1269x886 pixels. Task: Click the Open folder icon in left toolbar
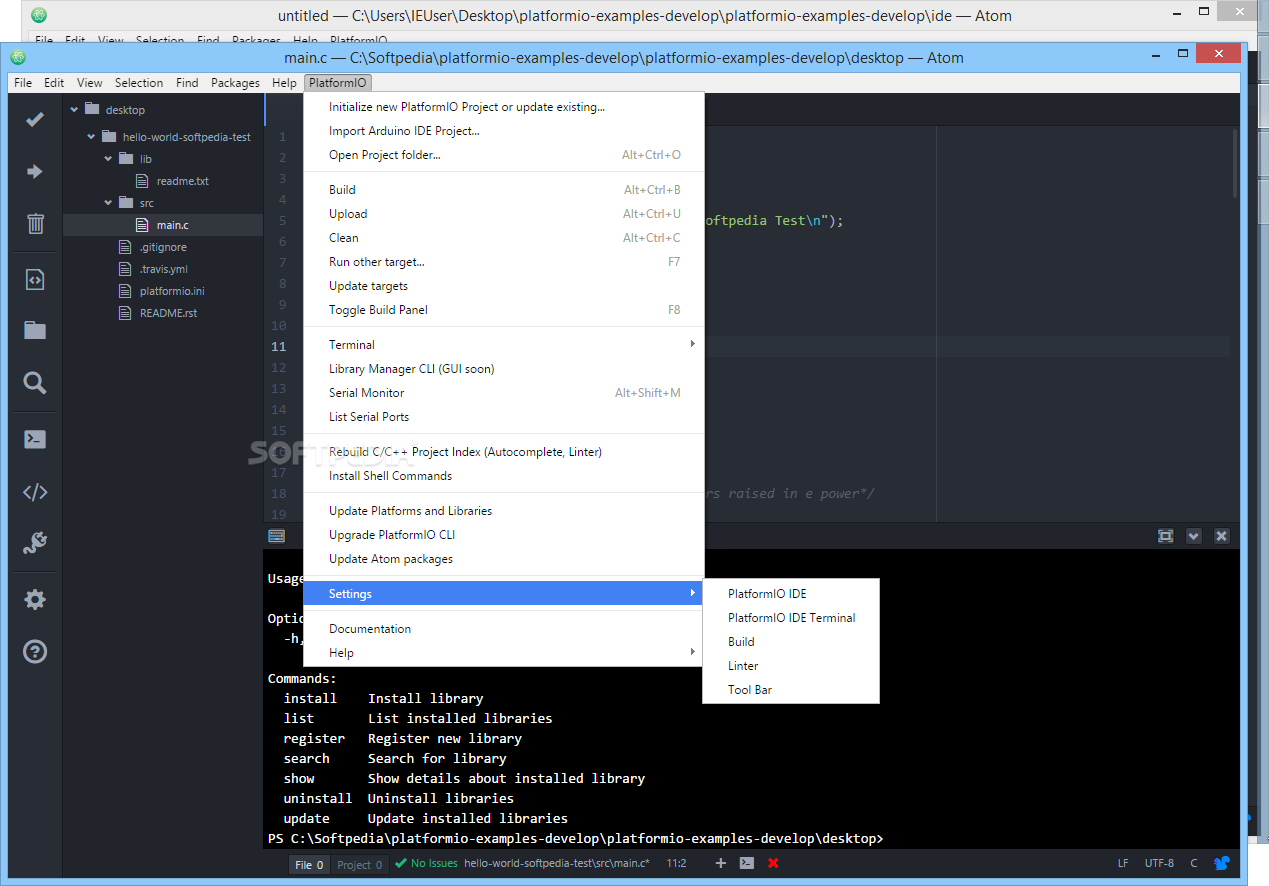click(x=35, y=331)
